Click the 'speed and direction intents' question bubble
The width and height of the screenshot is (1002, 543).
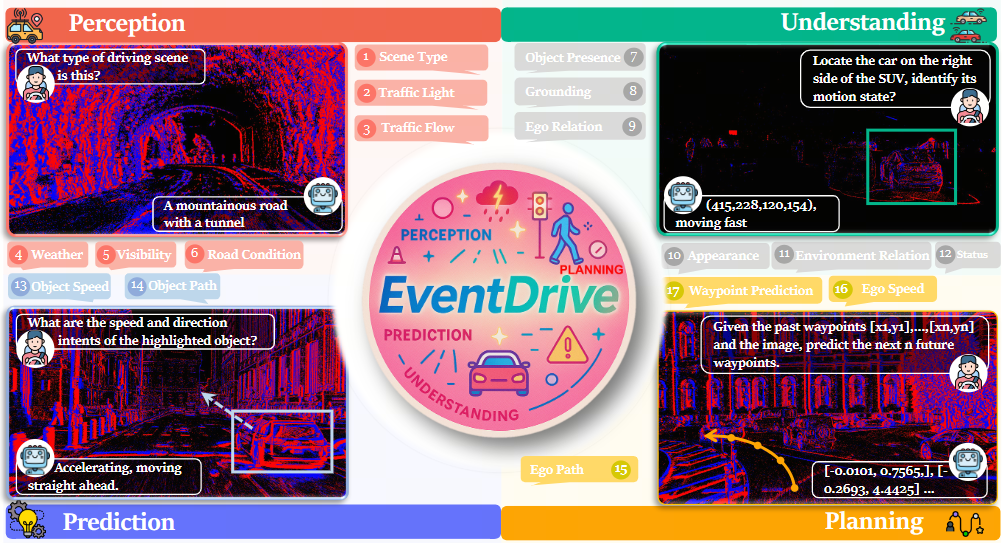point(145,332)
